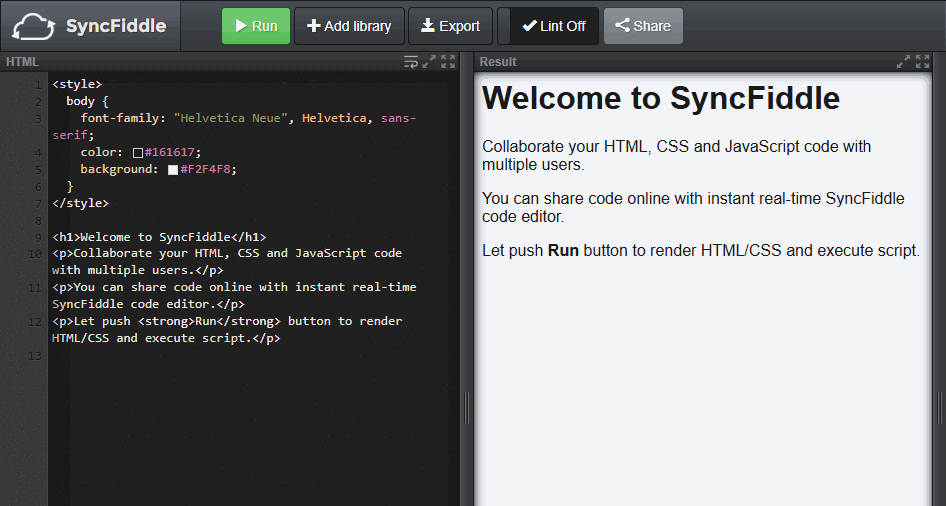Image resolution: width=946 pixels, height=506 pixels.
Task: Open the Add library dialog
Action: [x=349, y=26]
